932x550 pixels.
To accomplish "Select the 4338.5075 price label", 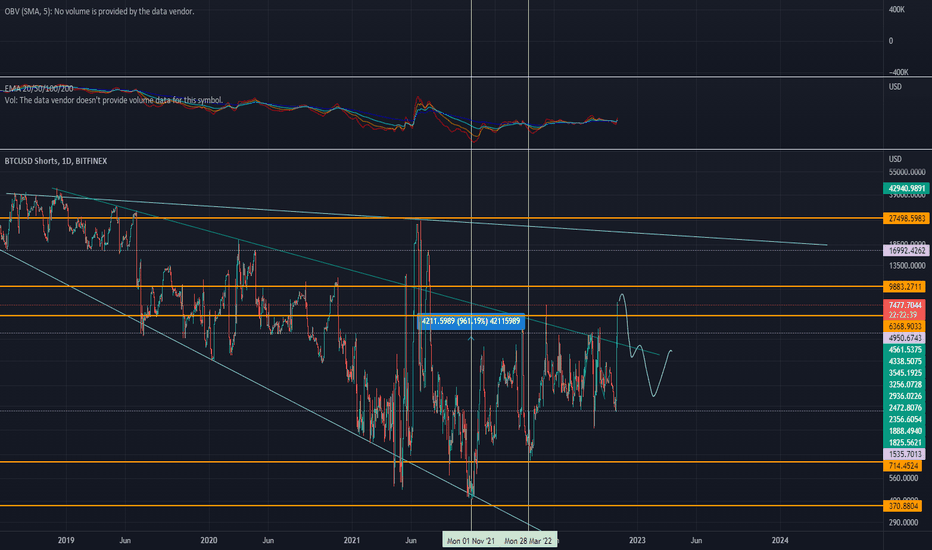I will [904, 361].
